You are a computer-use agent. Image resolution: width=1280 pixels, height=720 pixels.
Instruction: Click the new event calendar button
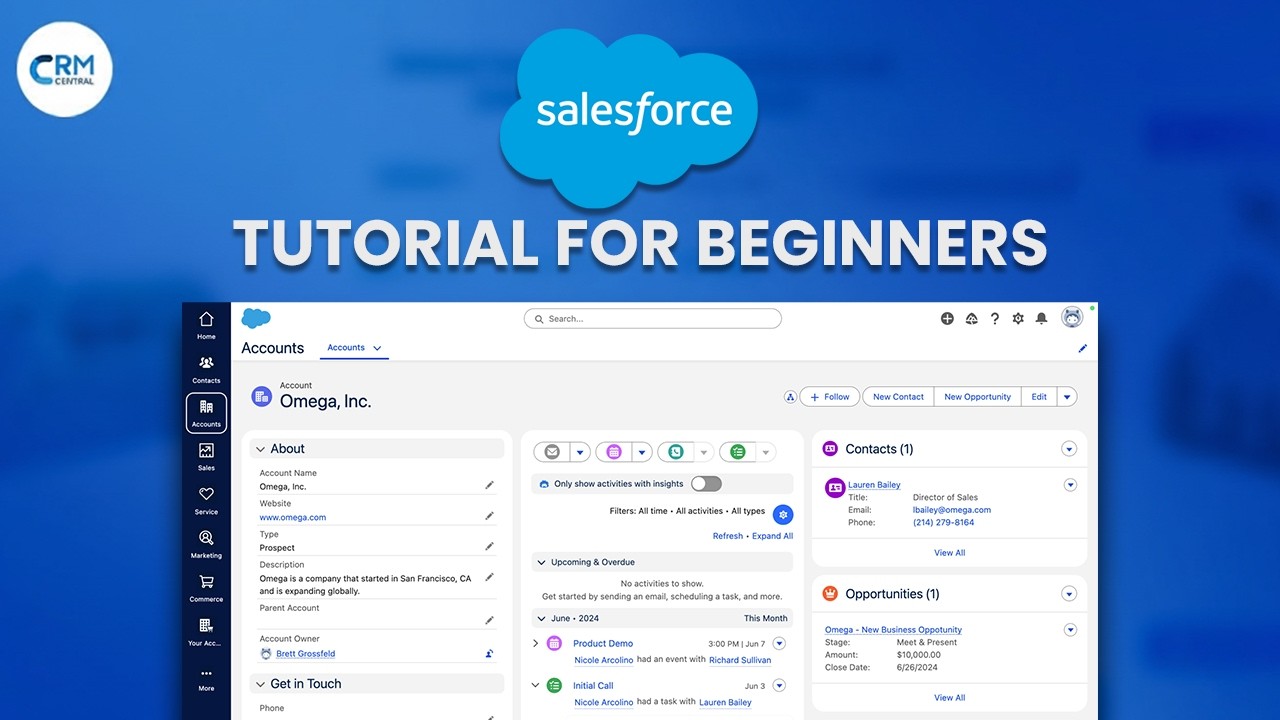click(613, 452)
